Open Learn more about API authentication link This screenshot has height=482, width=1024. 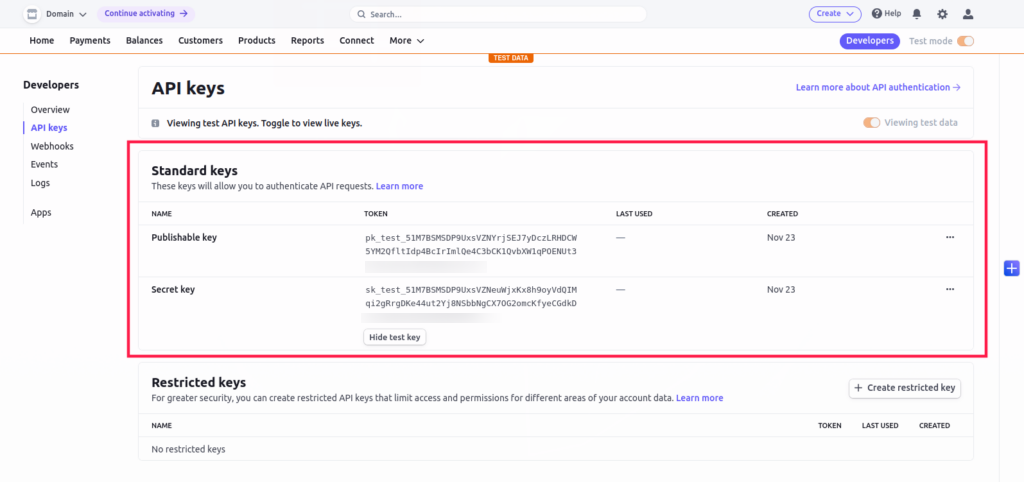tap(878, 87)
